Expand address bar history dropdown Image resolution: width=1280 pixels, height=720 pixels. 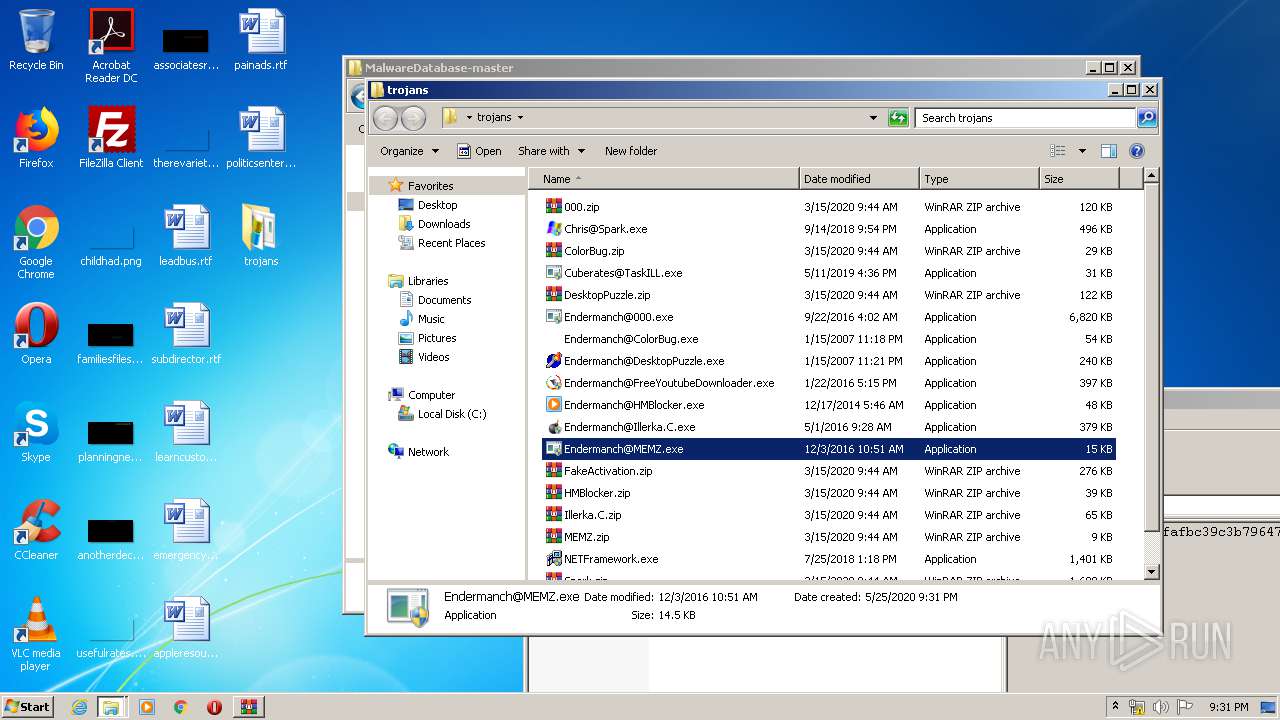coord(873,118)
